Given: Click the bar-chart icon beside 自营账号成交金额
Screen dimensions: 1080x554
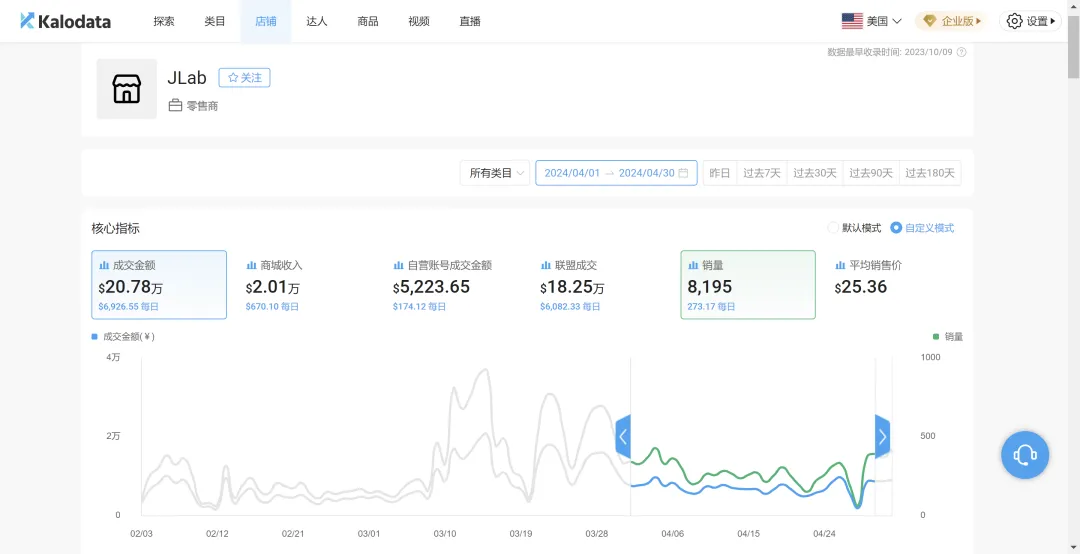Looking at the screenshot, I should point(398,265).
